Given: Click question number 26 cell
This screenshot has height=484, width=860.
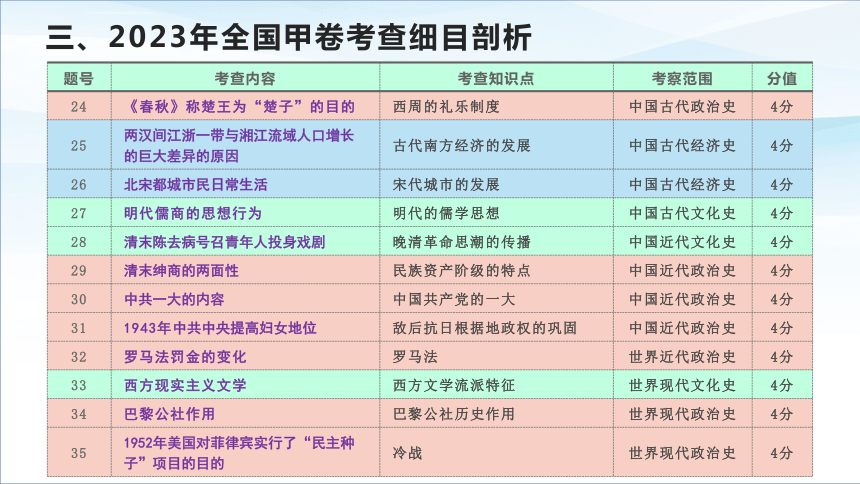Looking at the screenshot, I should [79, 184].
